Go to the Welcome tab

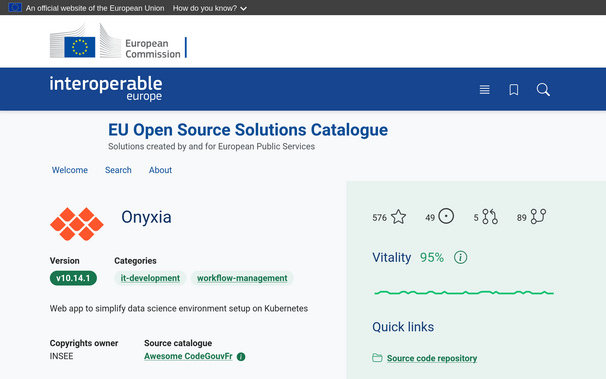coord(70,170)
